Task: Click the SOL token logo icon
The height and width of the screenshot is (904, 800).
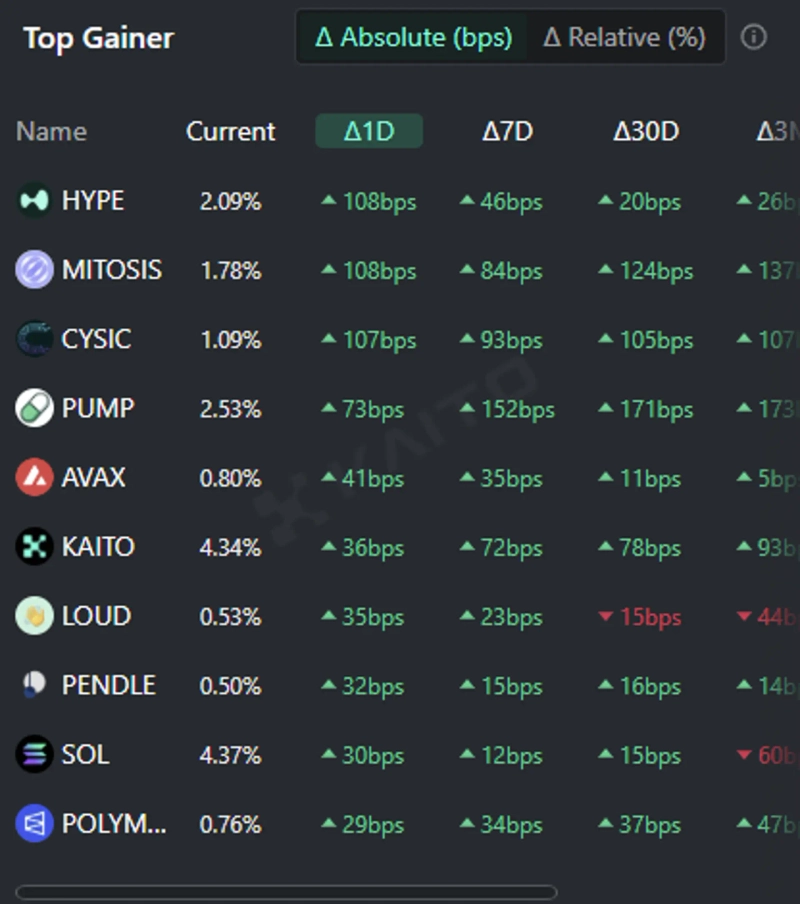Action: (34, 754)
